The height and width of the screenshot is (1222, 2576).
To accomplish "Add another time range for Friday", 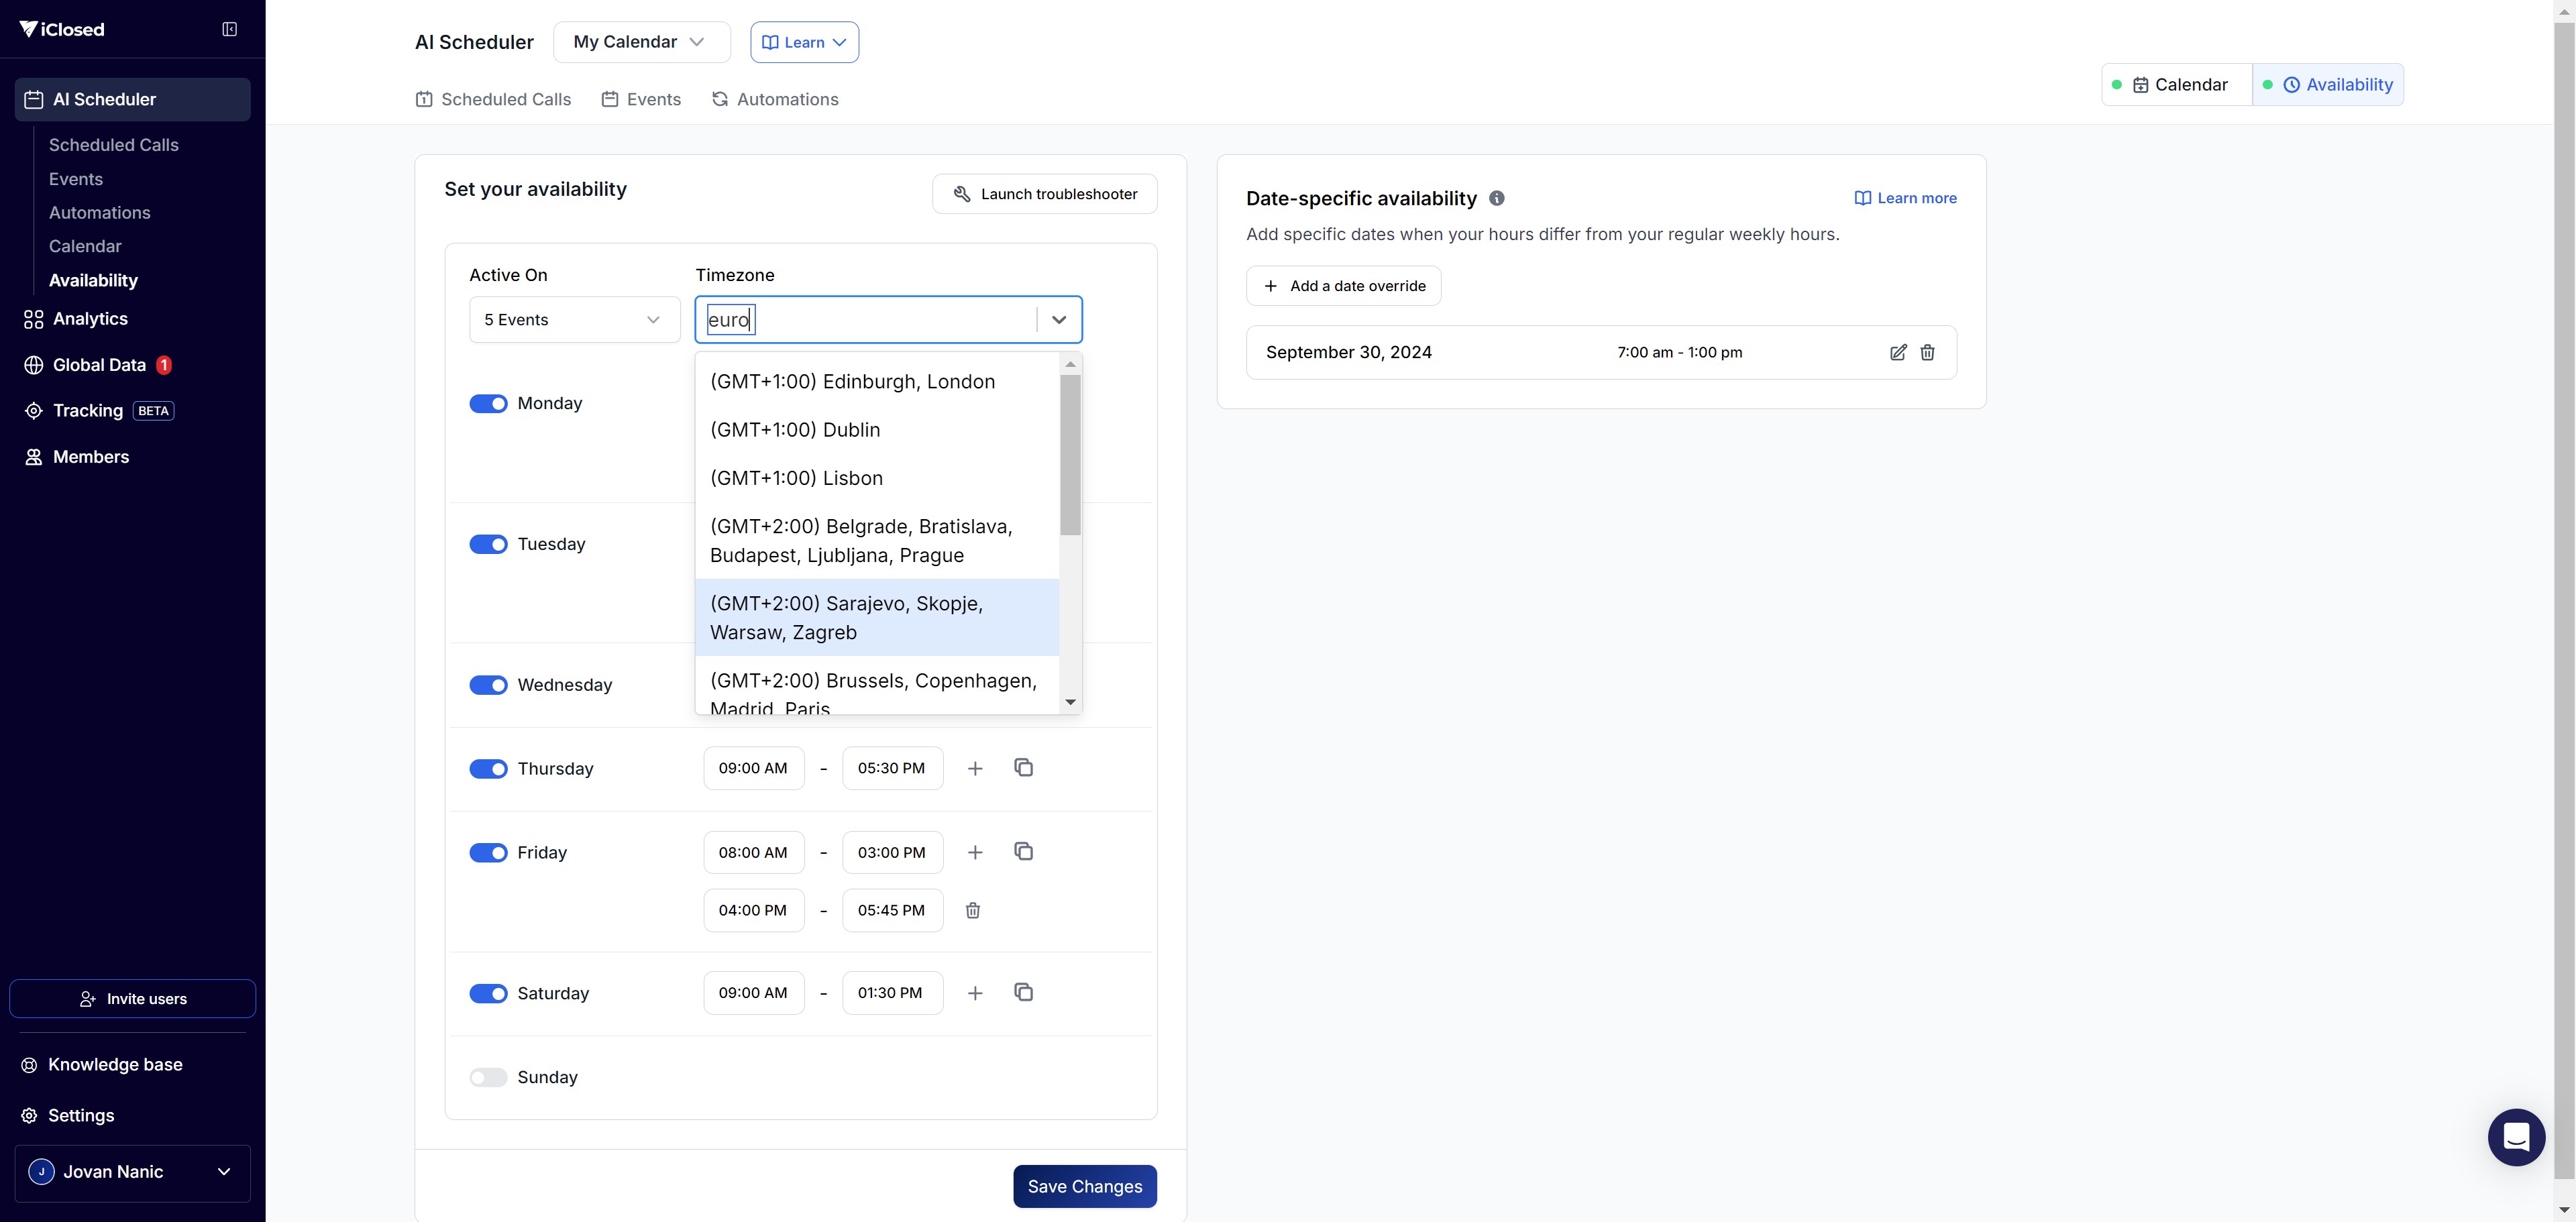I will (x=975, y=852).
